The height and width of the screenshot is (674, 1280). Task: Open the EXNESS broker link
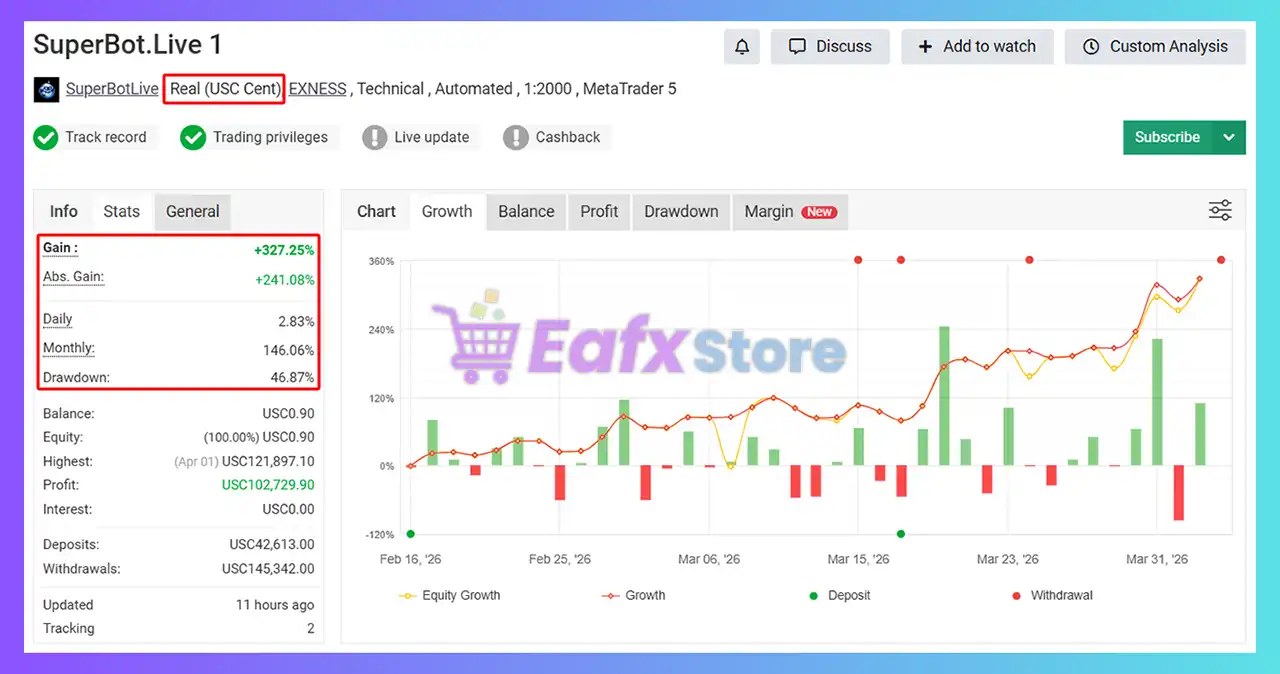pyautogui.click(x=317, y=89)
